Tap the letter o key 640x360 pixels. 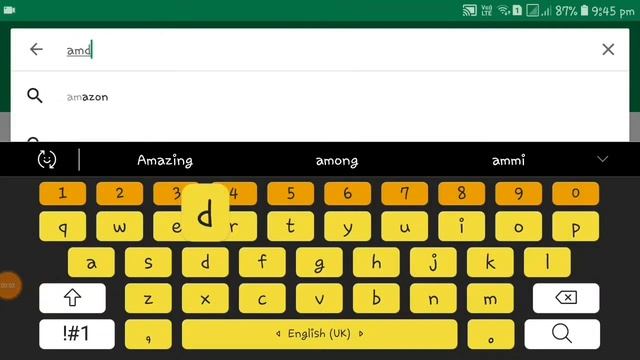[x=518, y=226]
